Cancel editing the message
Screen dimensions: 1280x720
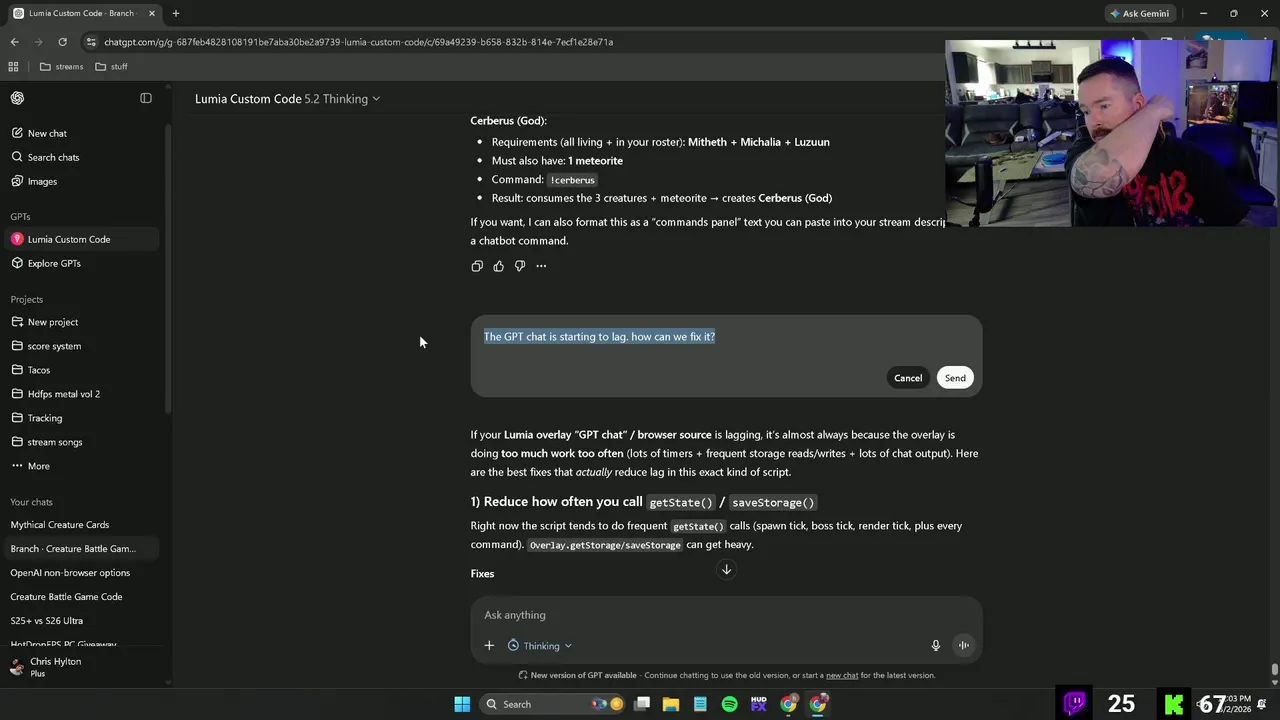908,378
